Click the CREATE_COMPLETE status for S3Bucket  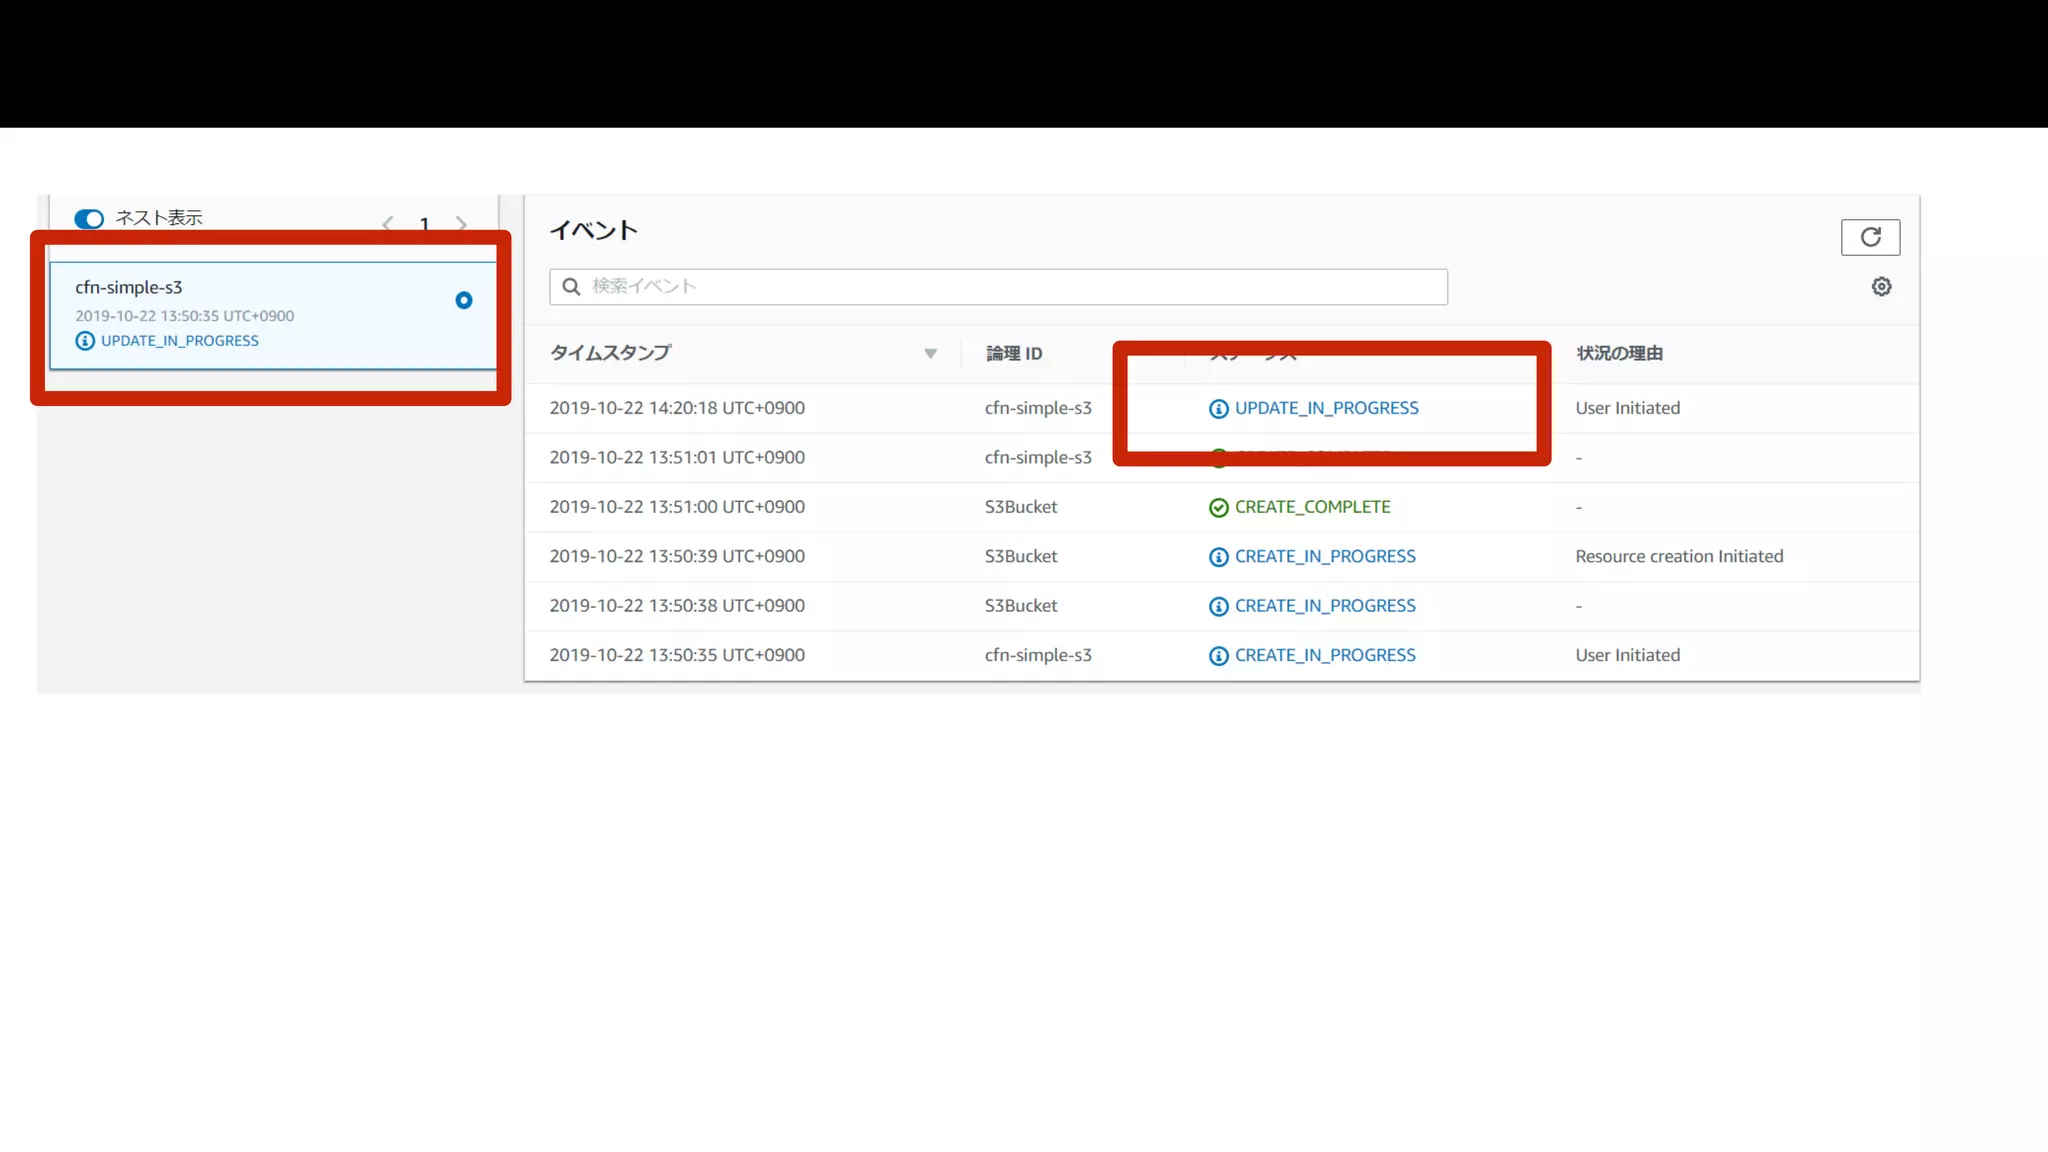click(x=1312, y=507)
